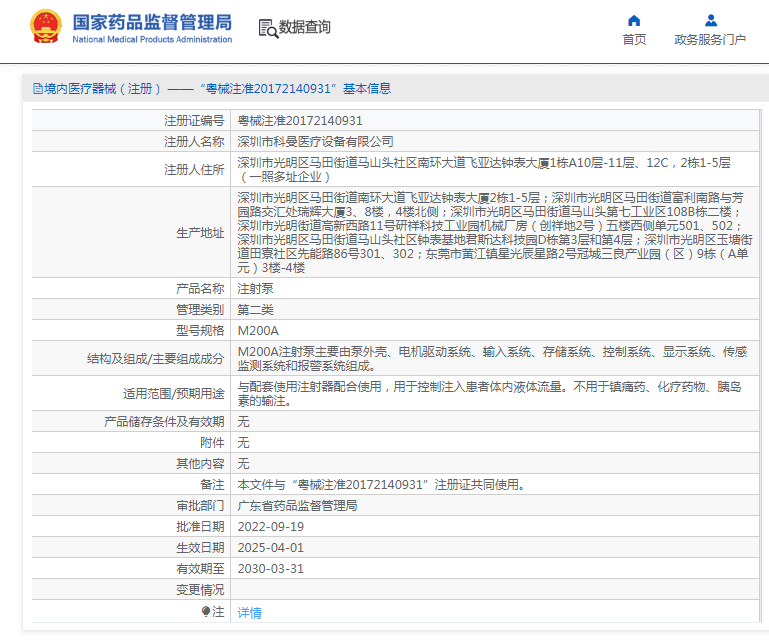Click the 产品名称 row label

(x=200, y=289)
